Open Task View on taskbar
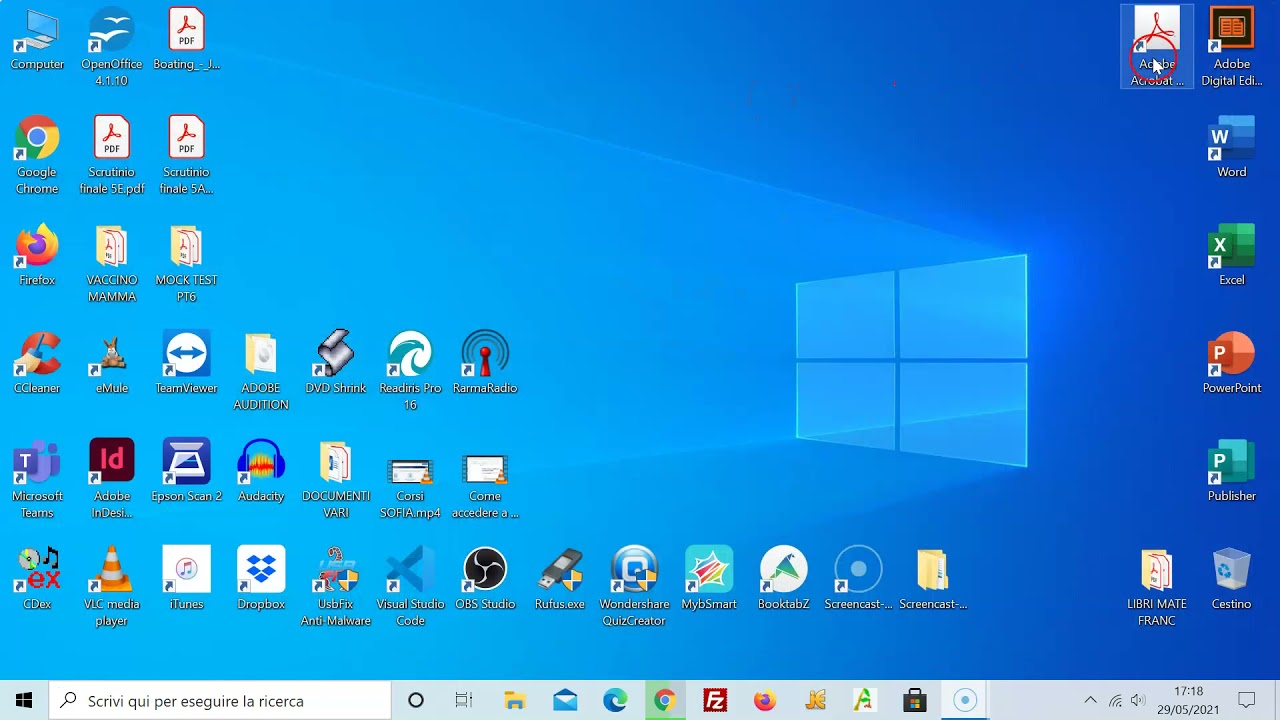Image resolution: width=1280 pixels, height=720 pixels. coord(464,701)
